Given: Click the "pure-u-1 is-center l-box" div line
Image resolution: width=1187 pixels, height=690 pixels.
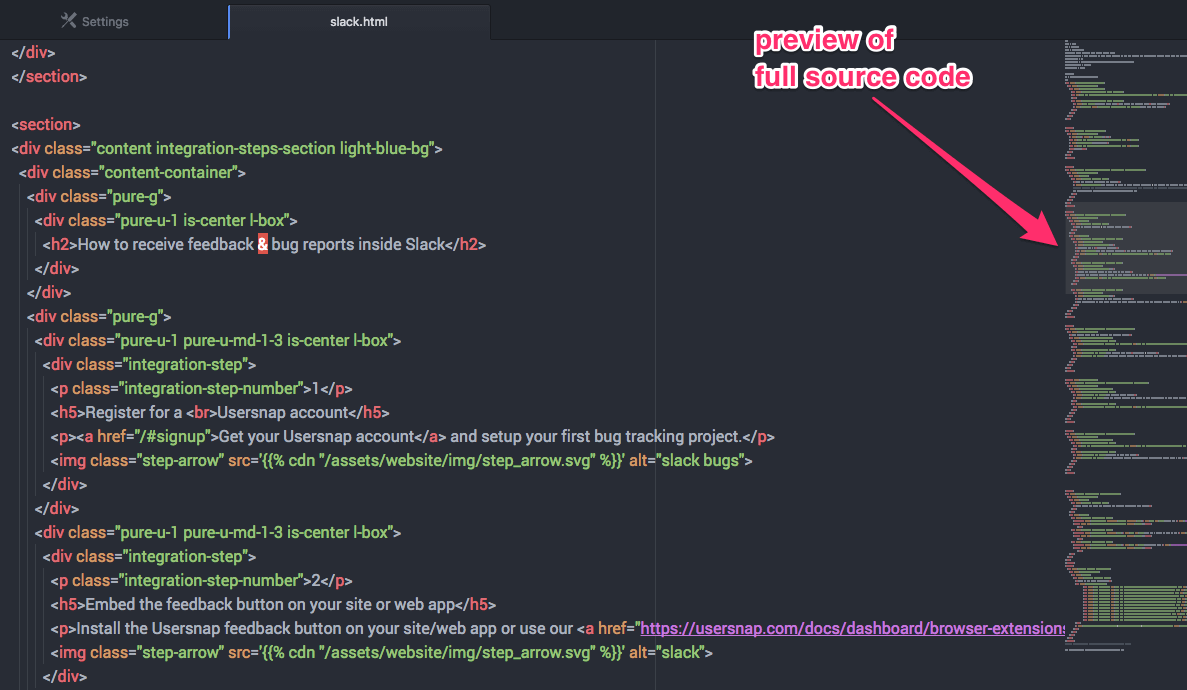Looking at the screenshot, I should (166, 220).
